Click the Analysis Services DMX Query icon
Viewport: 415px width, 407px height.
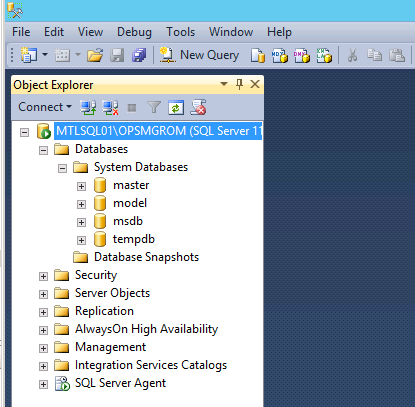point(302,55)
